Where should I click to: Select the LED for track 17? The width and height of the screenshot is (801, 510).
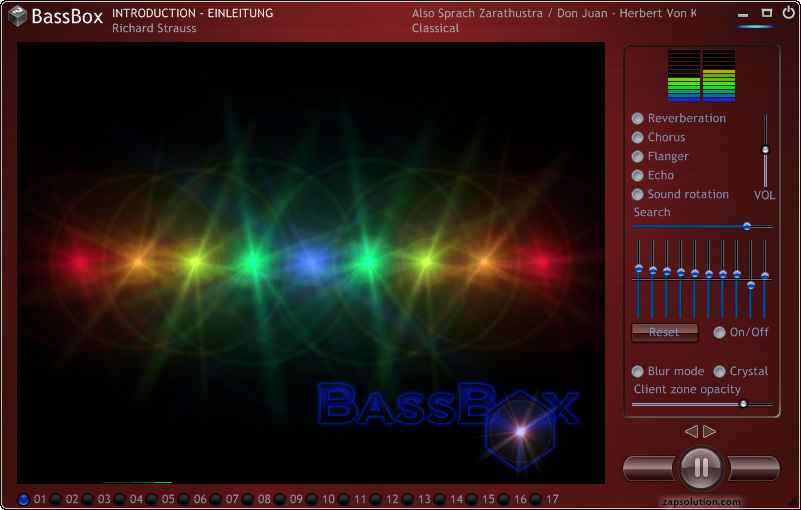[x=536, y=499]
